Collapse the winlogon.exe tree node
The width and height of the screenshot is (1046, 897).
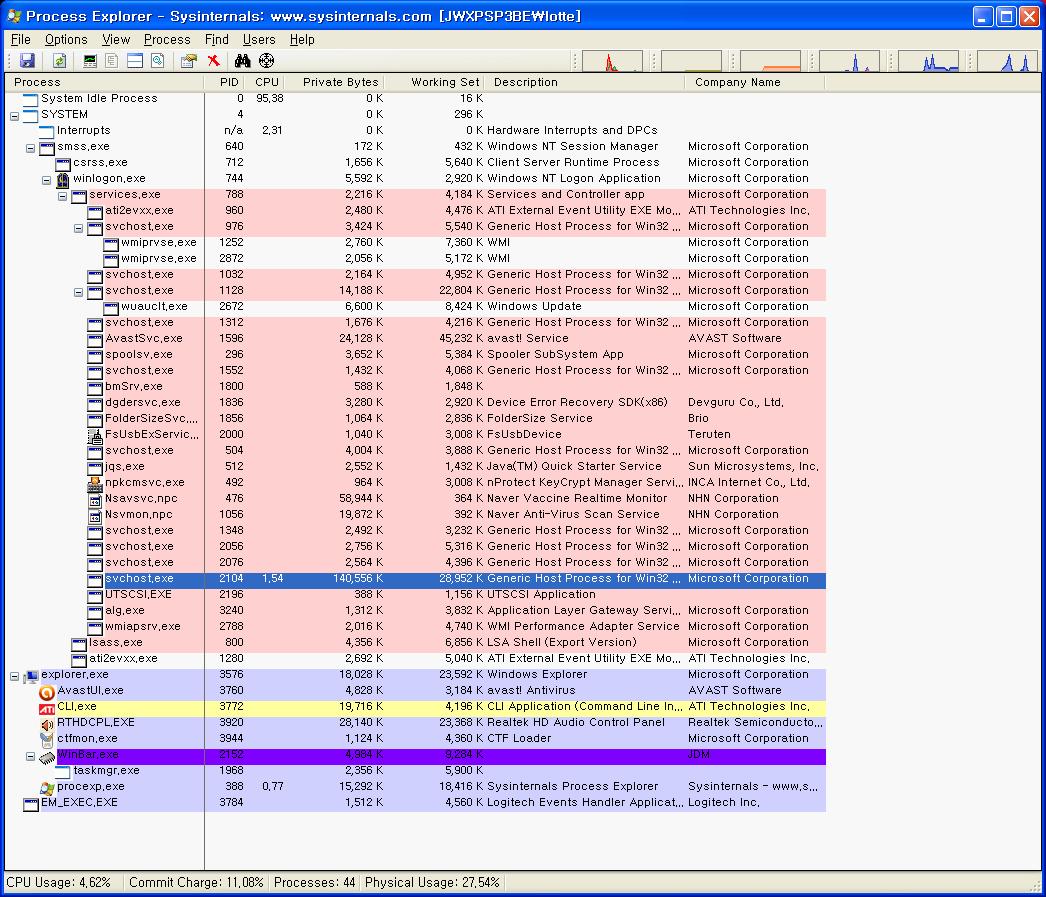(46, 179)
